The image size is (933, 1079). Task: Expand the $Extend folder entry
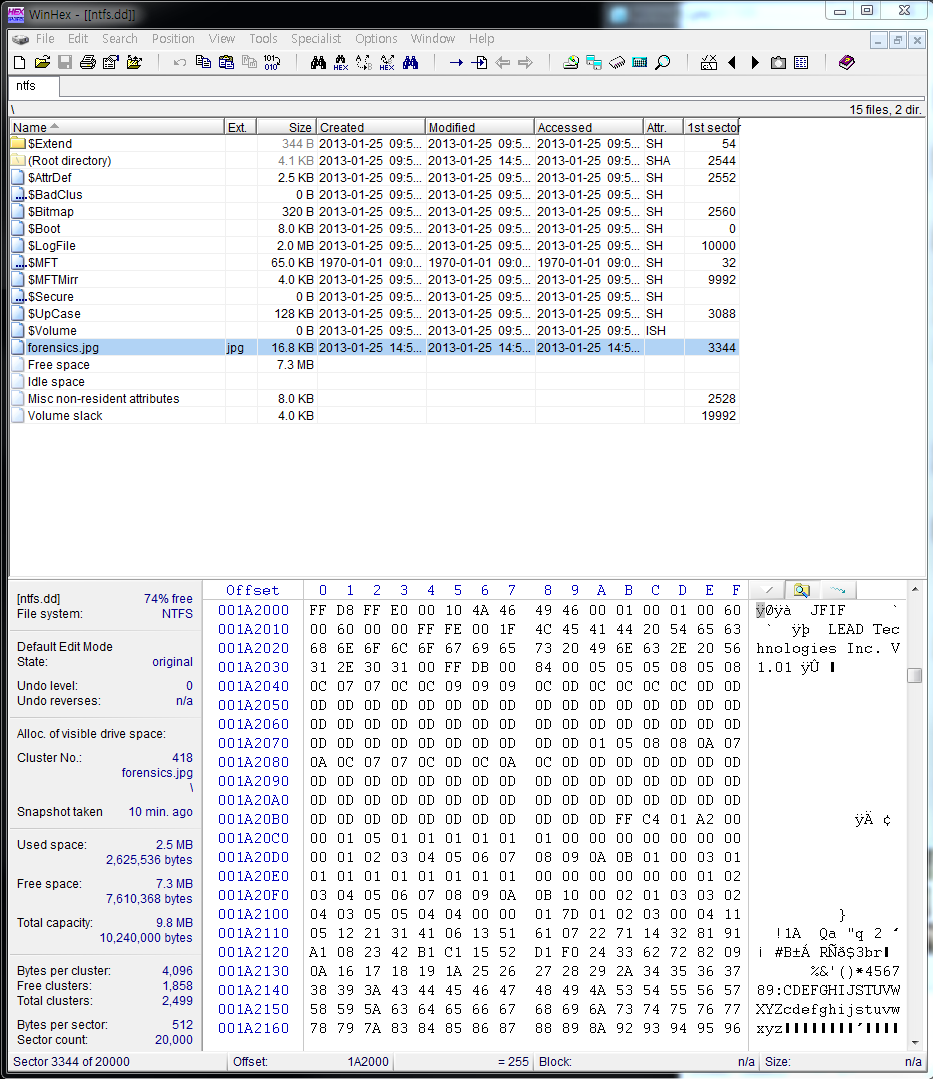pyautogui.click(x=17, y=142)
